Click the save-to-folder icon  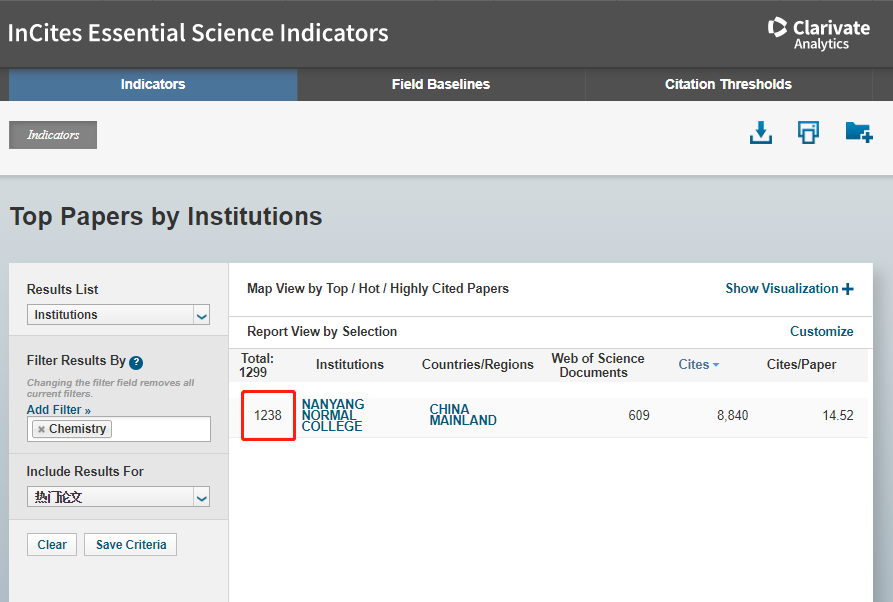[x=858, y=132]
